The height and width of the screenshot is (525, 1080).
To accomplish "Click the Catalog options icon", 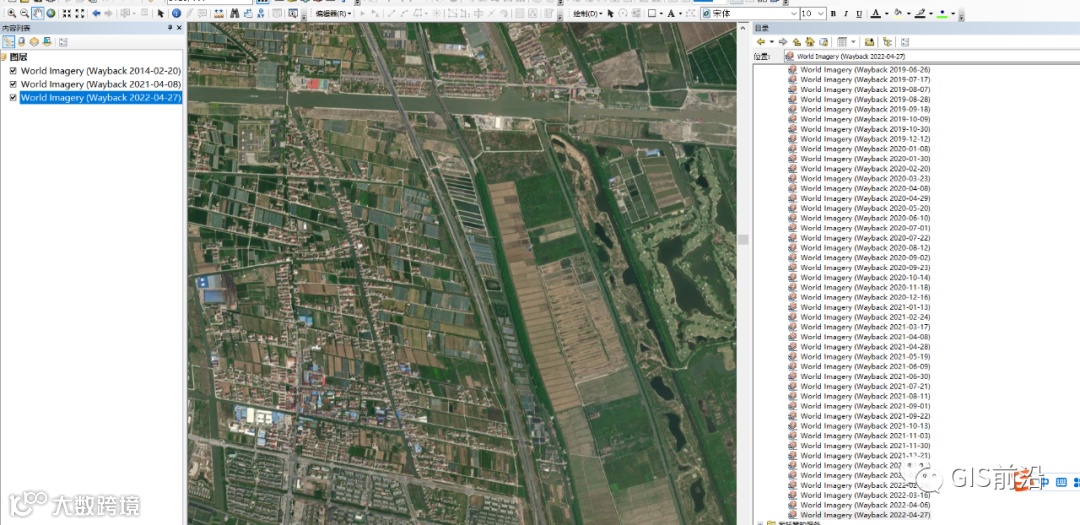I will (x=905, y=42).
